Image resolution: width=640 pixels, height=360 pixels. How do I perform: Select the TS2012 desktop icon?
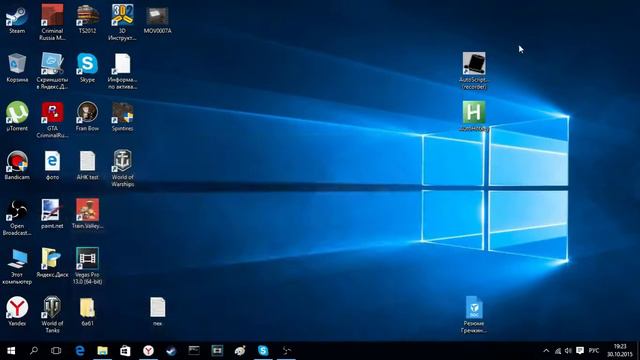click(x=87, y=20)
